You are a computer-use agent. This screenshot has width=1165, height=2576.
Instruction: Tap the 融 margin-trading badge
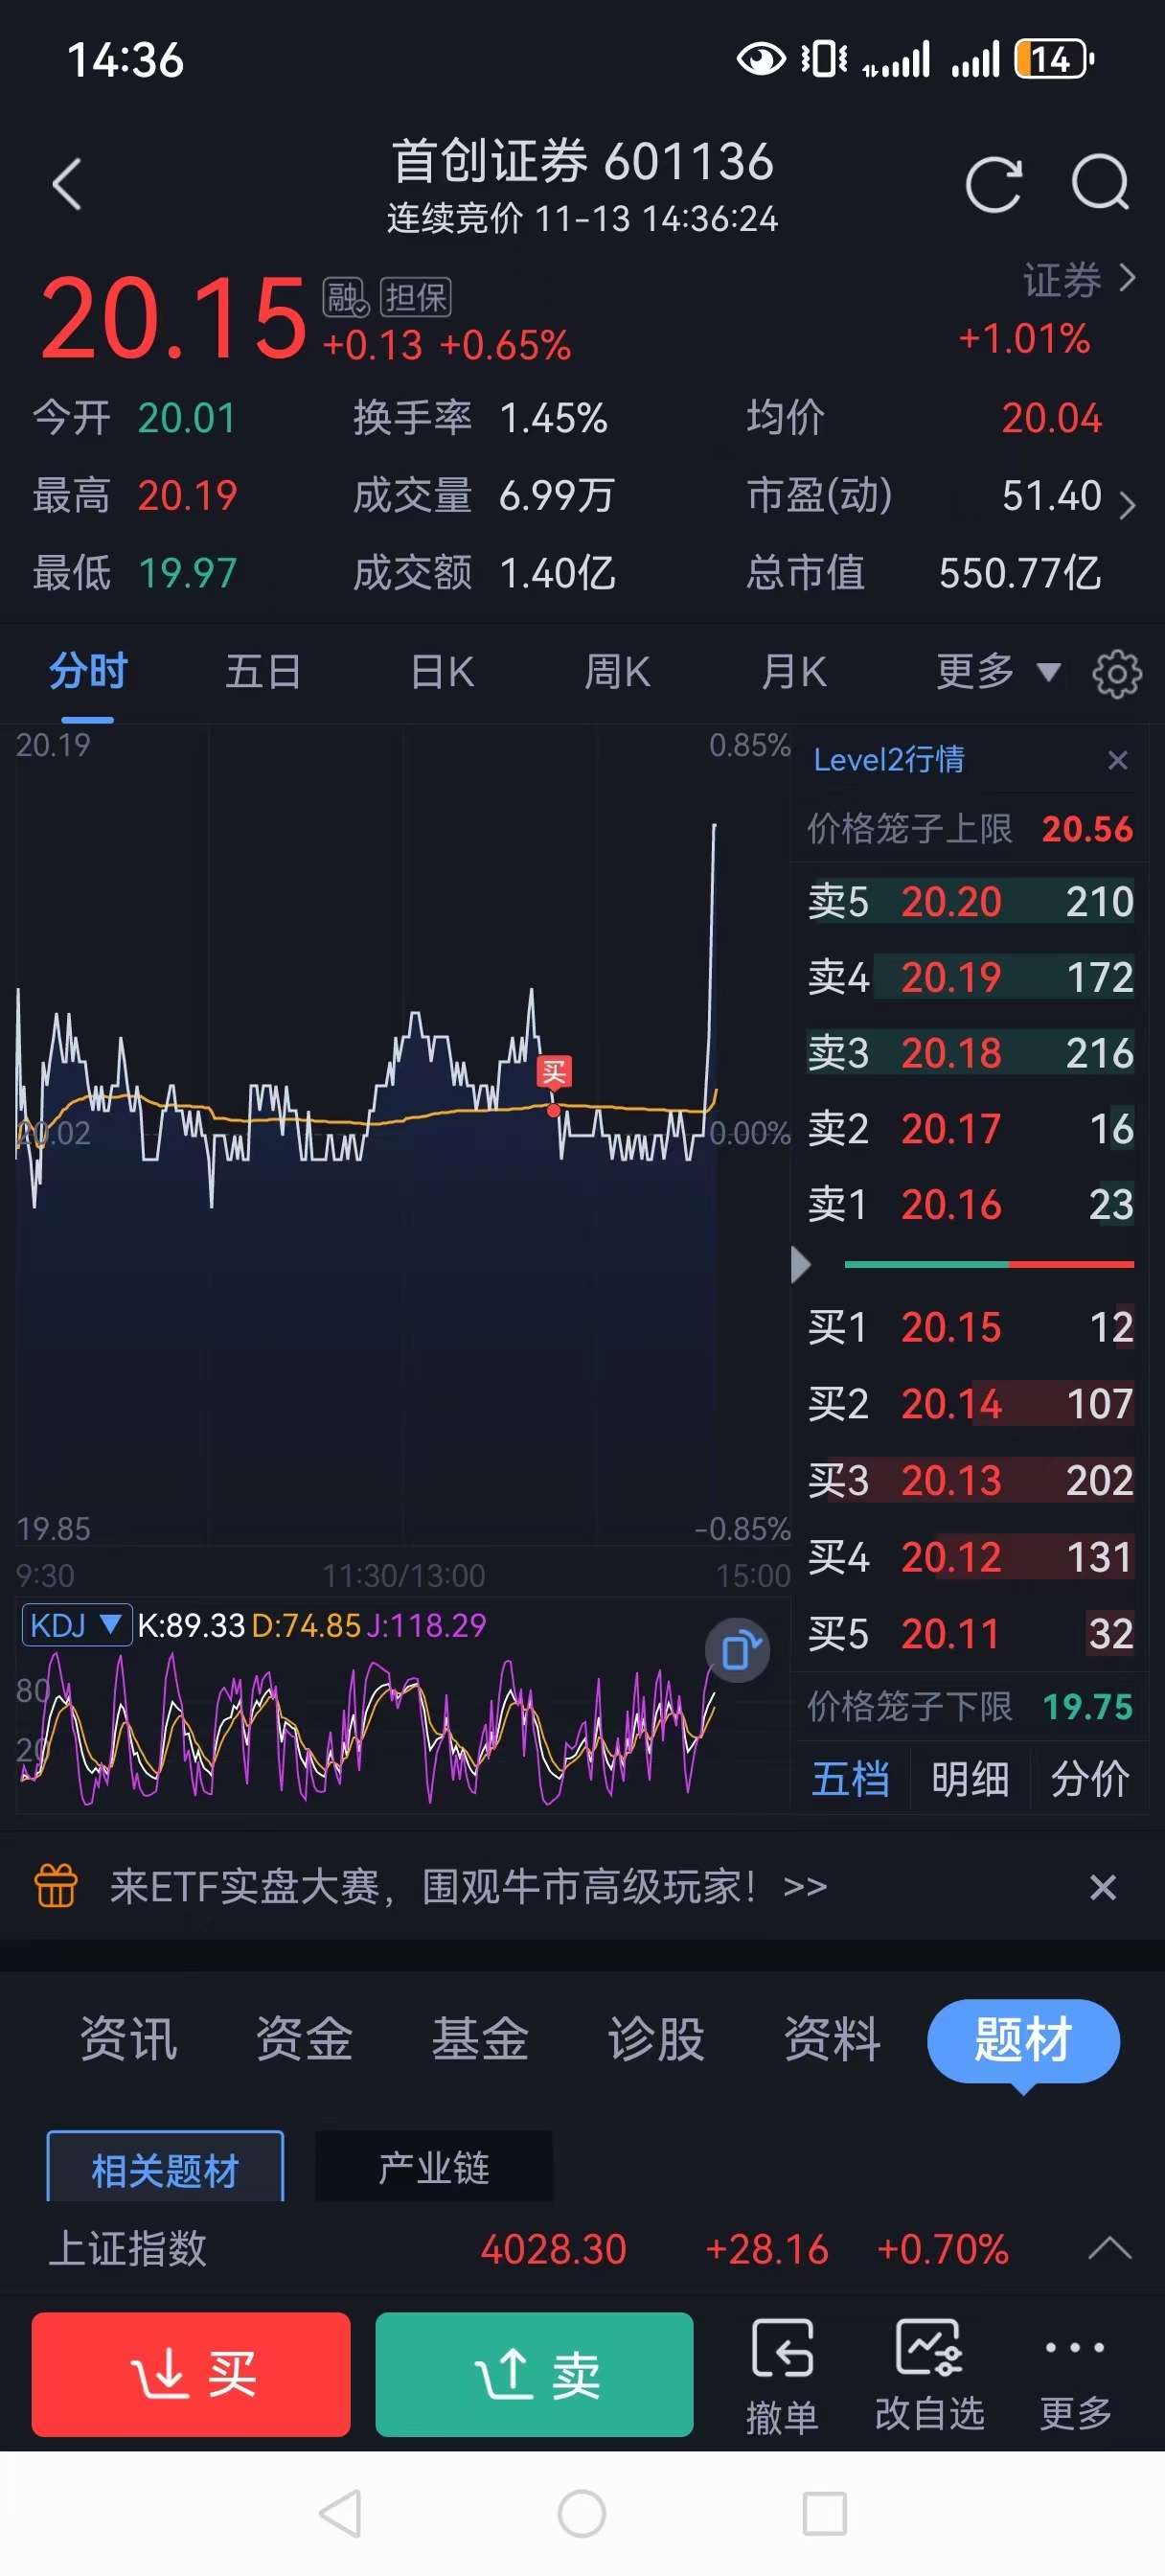[x=346, y=297]
